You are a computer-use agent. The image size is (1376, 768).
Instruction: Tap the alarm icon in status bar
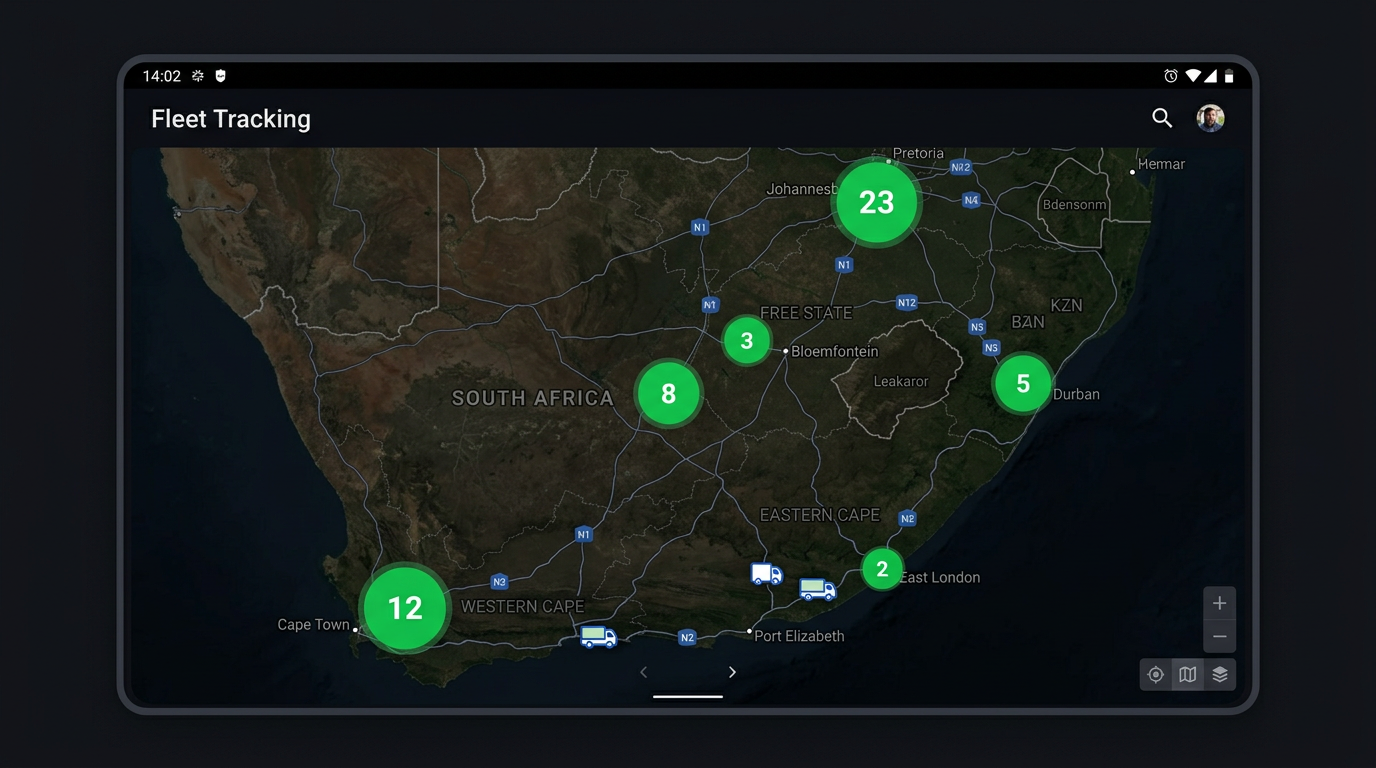(1170, 76)
